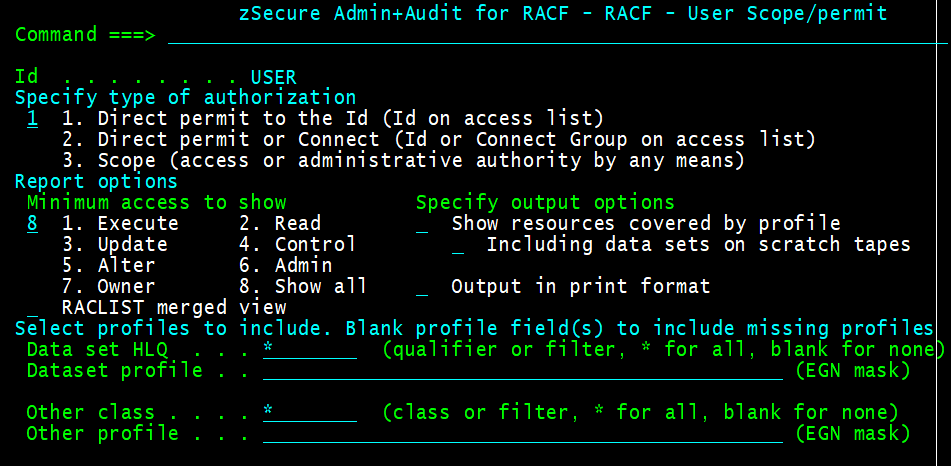The image size is (951, 466).
Task: Toggle Including data sets on scratch tapes
Action: point(458,245)
